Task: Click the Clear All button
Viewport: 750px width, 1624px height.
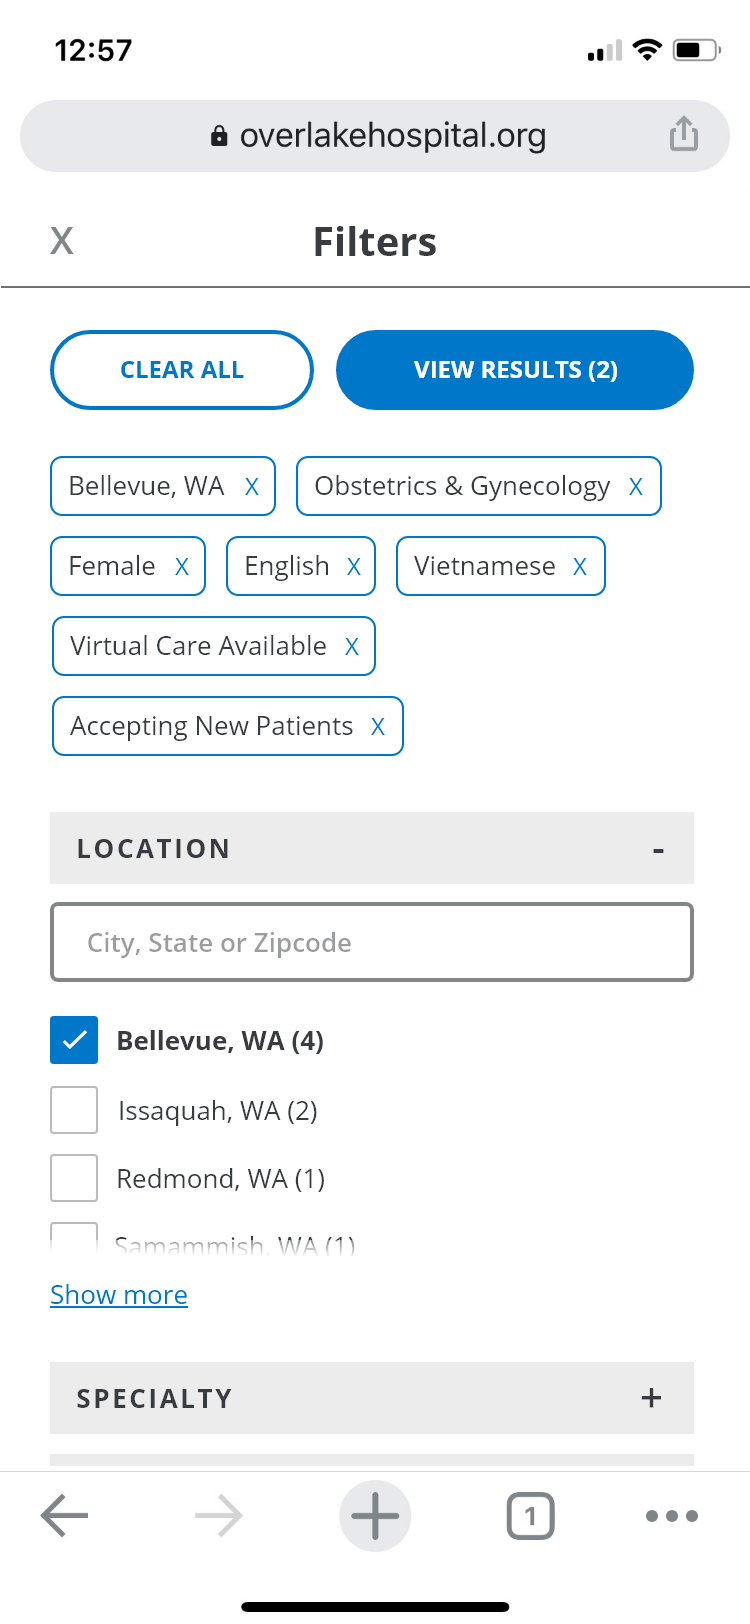Action: [182, 370]
